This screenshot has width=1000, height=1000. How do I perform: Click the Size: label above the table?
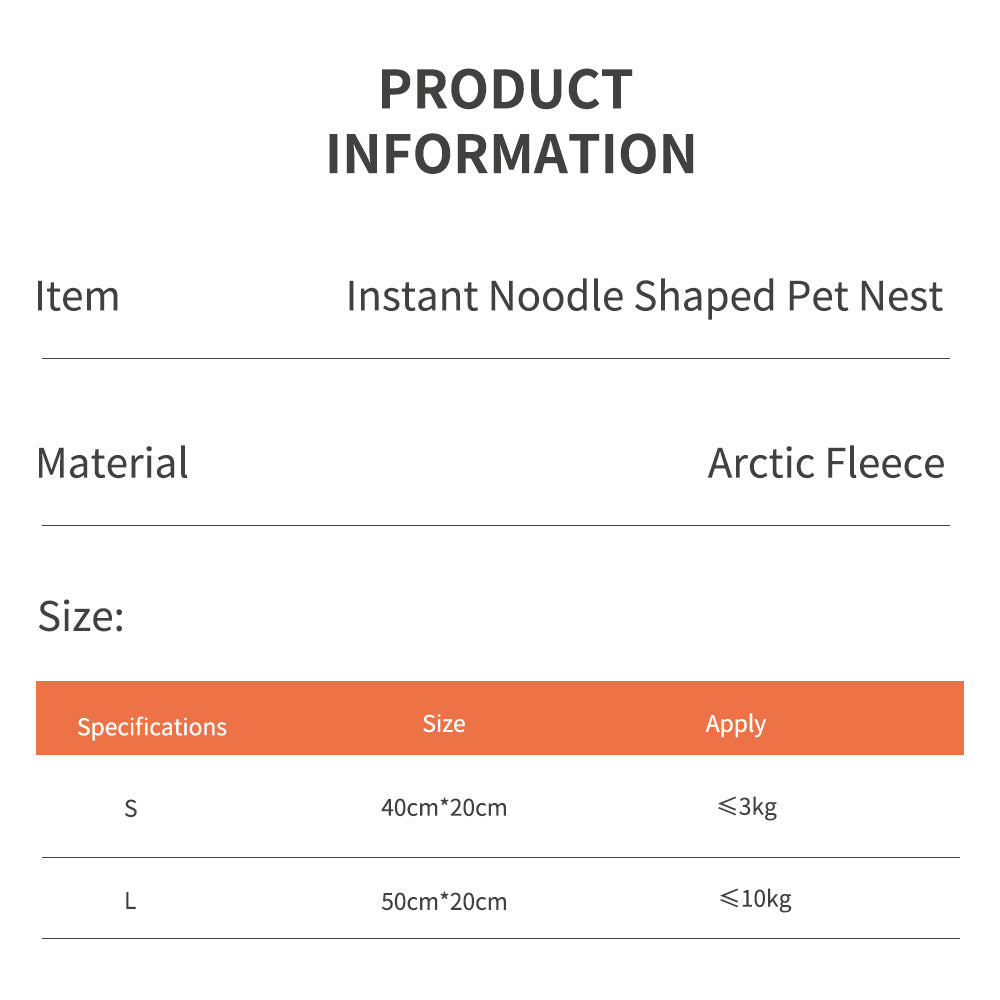(81, 616)
